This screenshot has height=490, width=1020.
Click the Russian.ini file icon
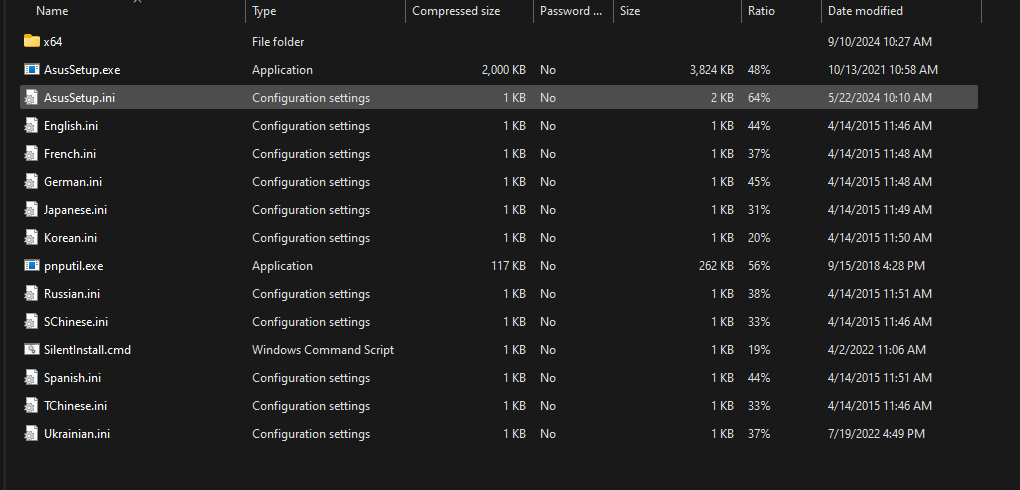coord(31,293)
